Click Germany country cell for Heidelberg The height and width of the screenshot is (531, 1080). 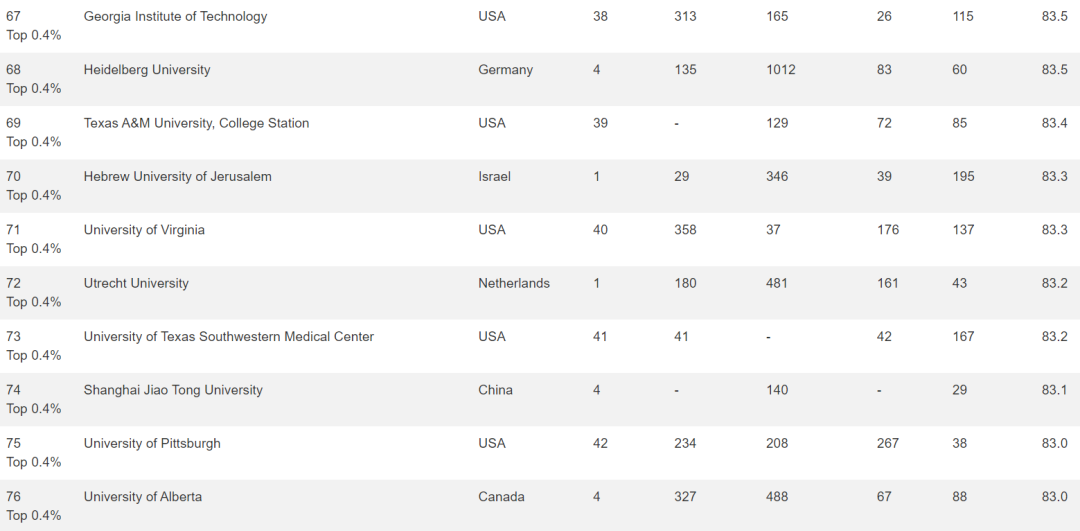click(505, 70)
